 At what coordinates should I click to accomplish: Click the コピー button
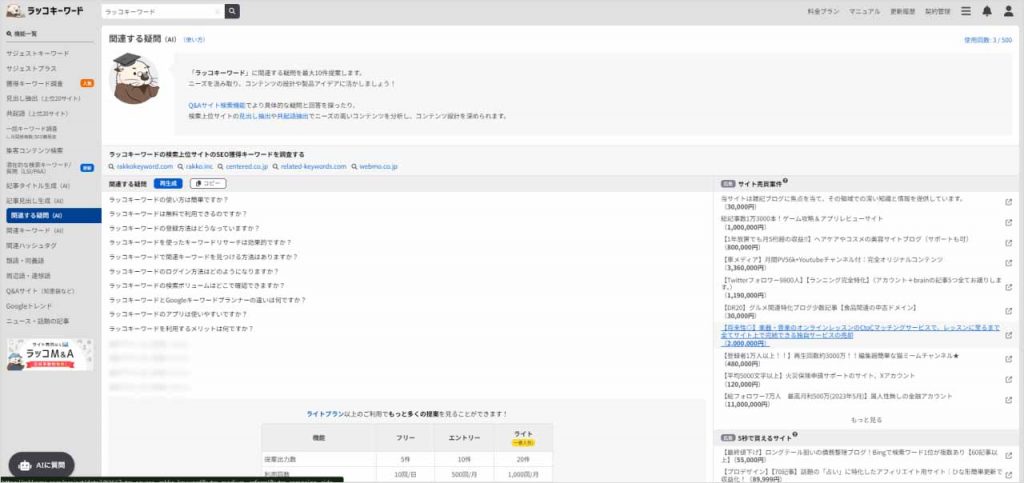[208, 184]
